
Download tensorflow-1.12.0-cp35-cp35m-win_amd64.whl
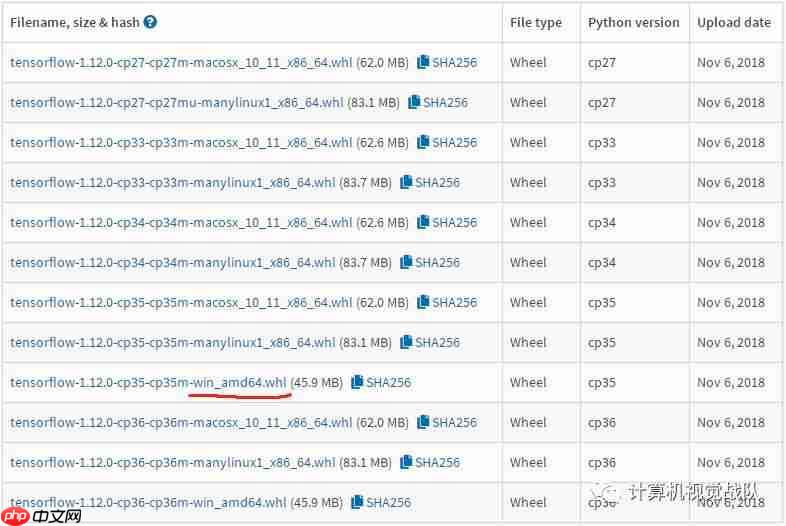point(148,383)
